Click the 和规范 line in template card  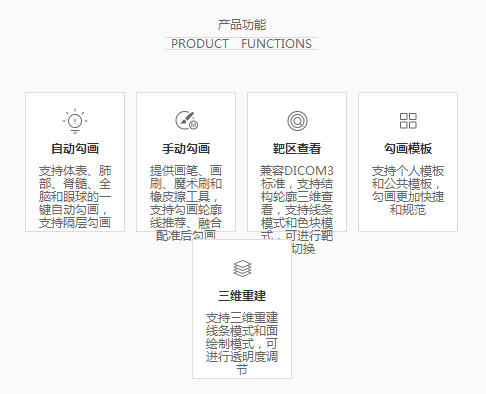pos(408,210)
